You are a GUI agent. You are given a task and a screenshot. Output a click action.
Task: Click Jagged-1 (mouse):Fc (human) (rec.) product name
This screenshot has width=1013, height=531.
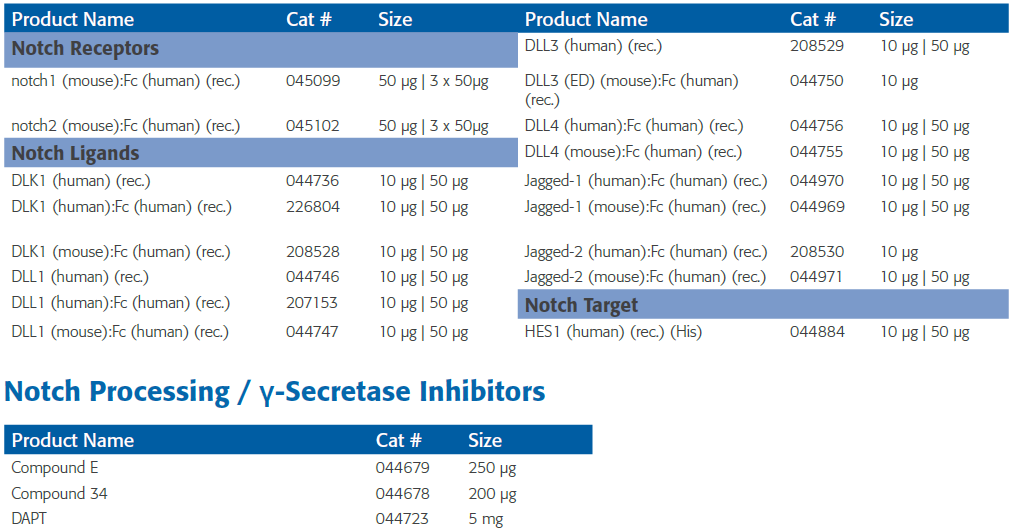coord(645,207)
